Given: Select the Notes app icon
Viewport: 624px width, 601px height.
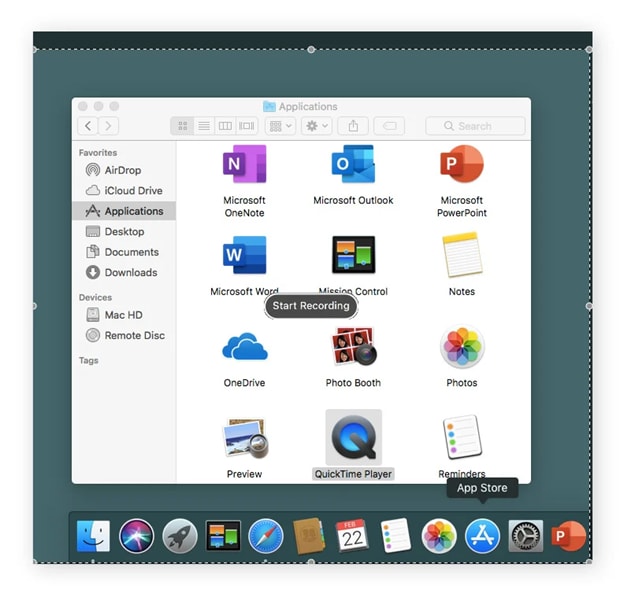Looking at the screenshot, I should tap(462, 255).
